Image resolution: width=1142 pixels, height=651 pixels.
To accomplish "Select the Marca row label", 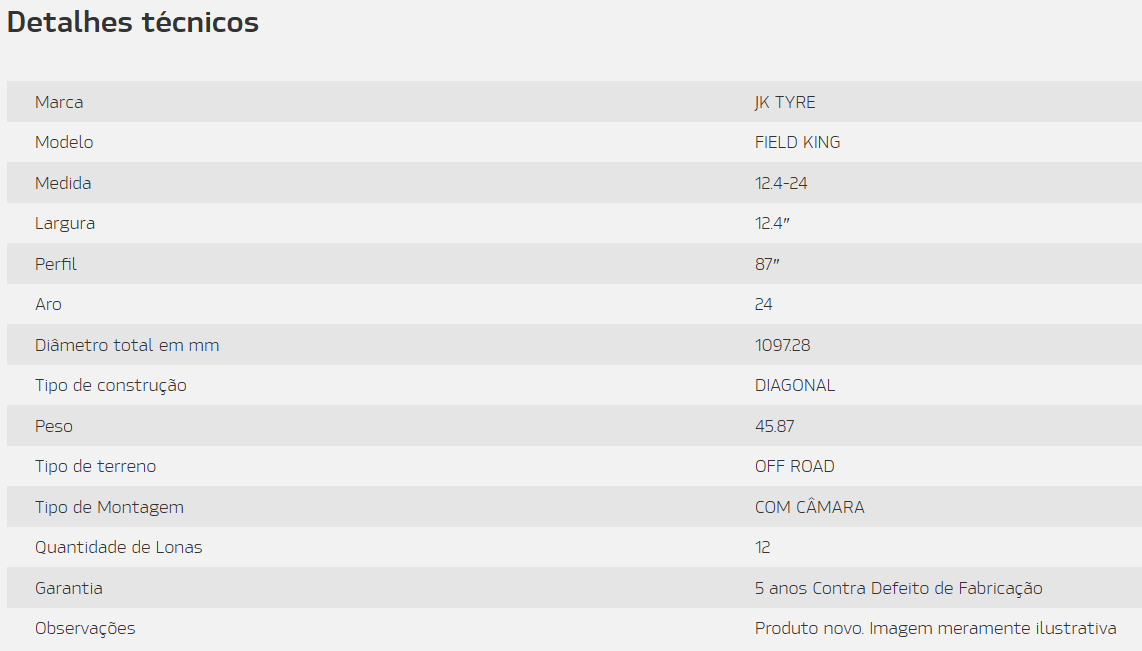I will point(59,102).
